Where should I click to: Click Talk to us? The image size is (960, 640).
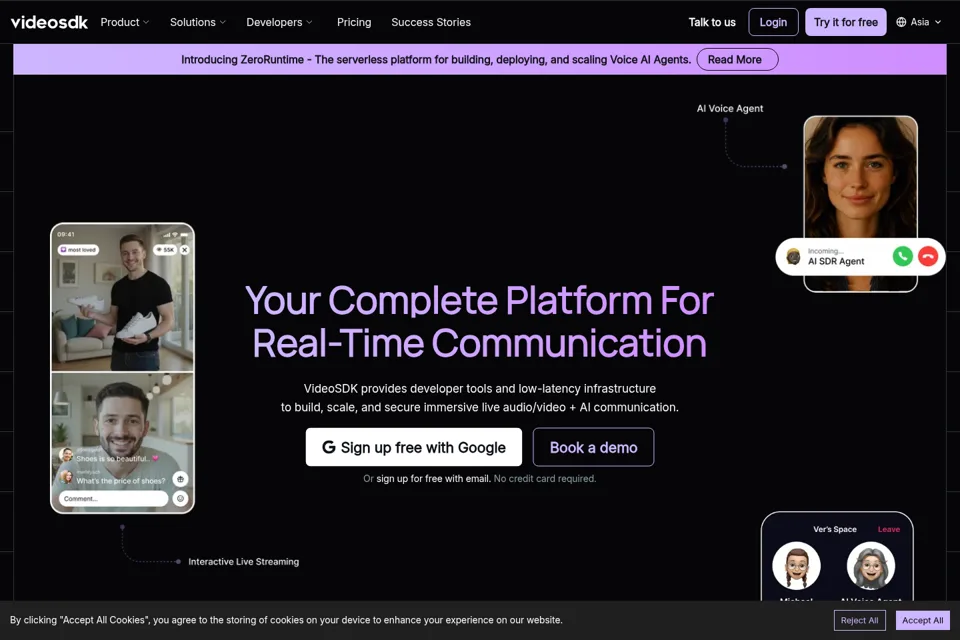point(712,22)
